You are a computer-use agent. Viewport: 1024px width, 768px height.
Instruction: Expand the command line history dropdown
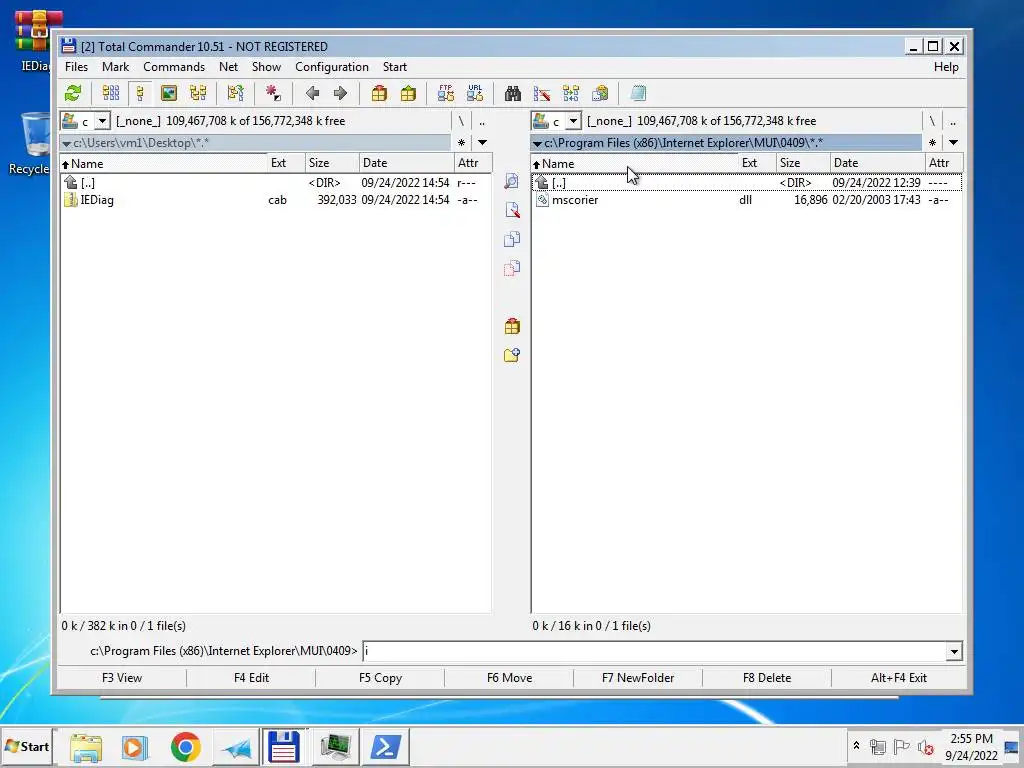(954, 651)
